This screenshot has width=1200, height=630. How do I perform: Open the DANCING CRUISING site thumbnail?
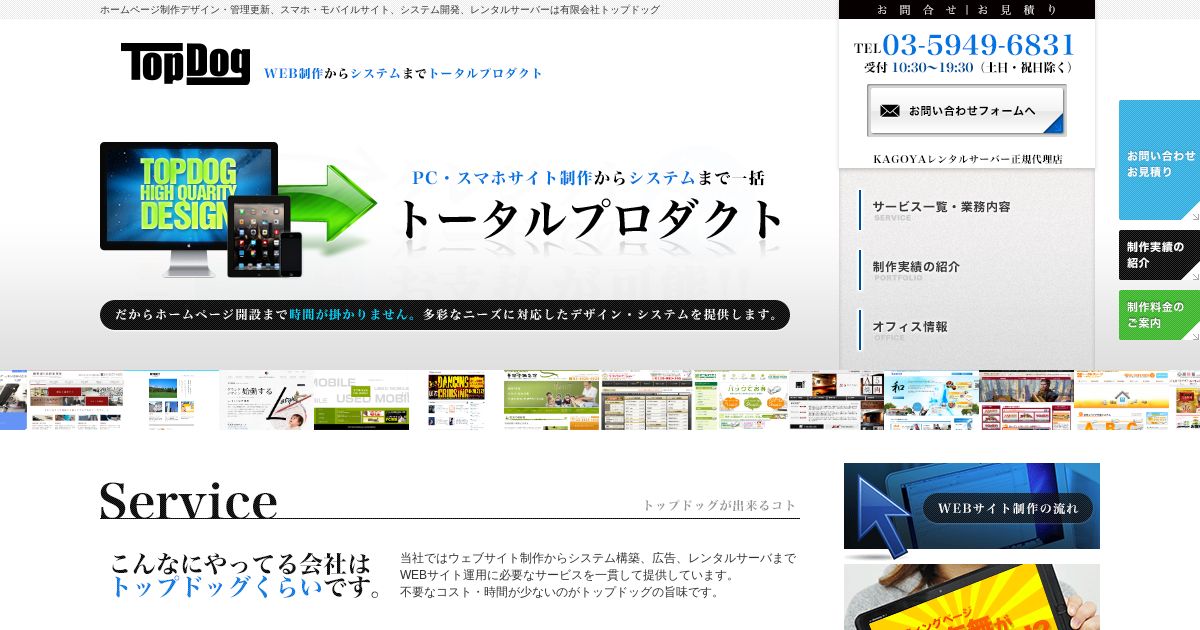tap(456, 400)
